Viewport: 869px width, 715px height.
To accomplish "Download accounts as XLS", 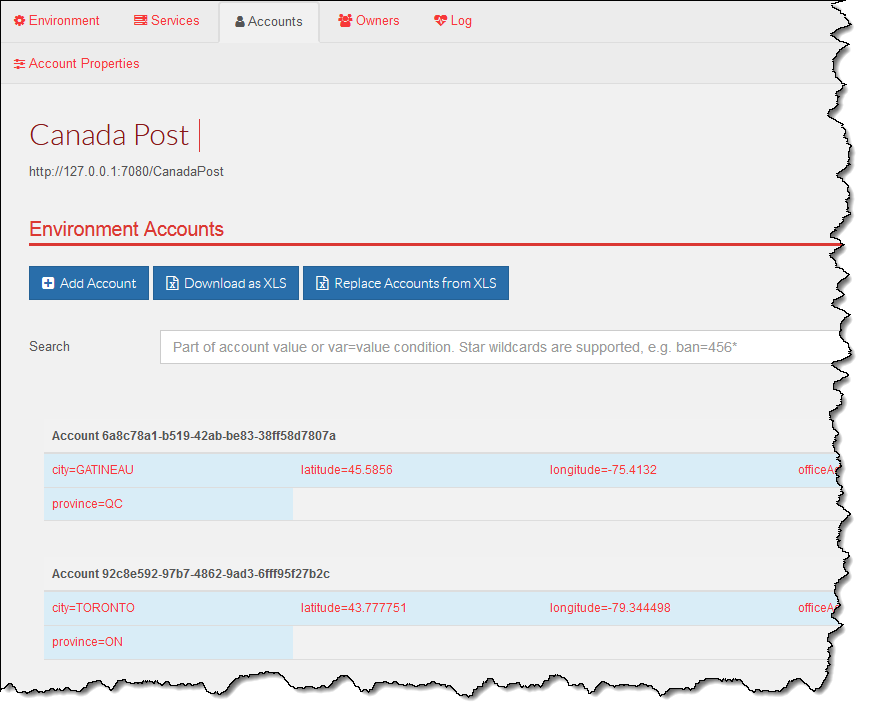I will point(226,283).
